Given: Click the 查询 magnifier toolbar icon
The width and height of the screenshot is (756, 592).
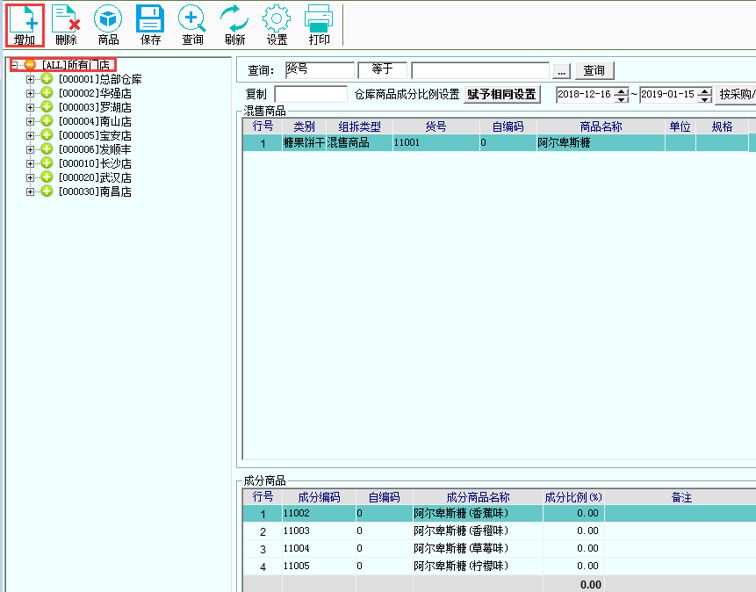Looking at the screenshot, I should point(192,23).
